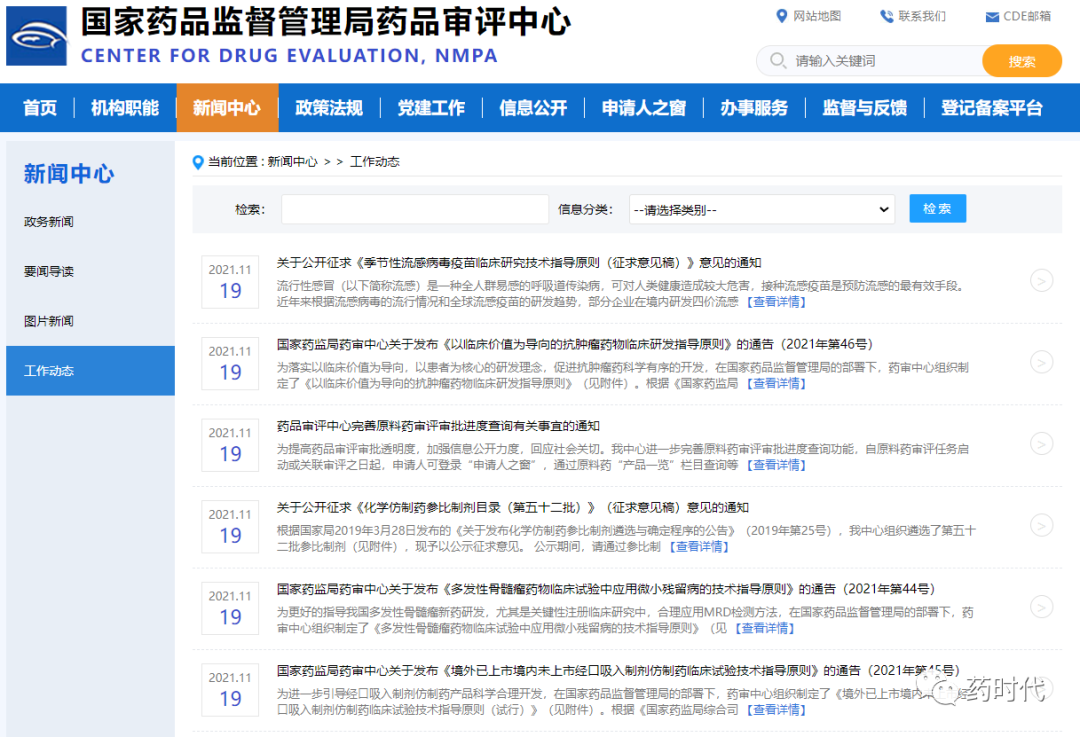Open 完善原料药审评审批进度查询 notice title
1080x737 pixels.
click(x=438, y=426)
